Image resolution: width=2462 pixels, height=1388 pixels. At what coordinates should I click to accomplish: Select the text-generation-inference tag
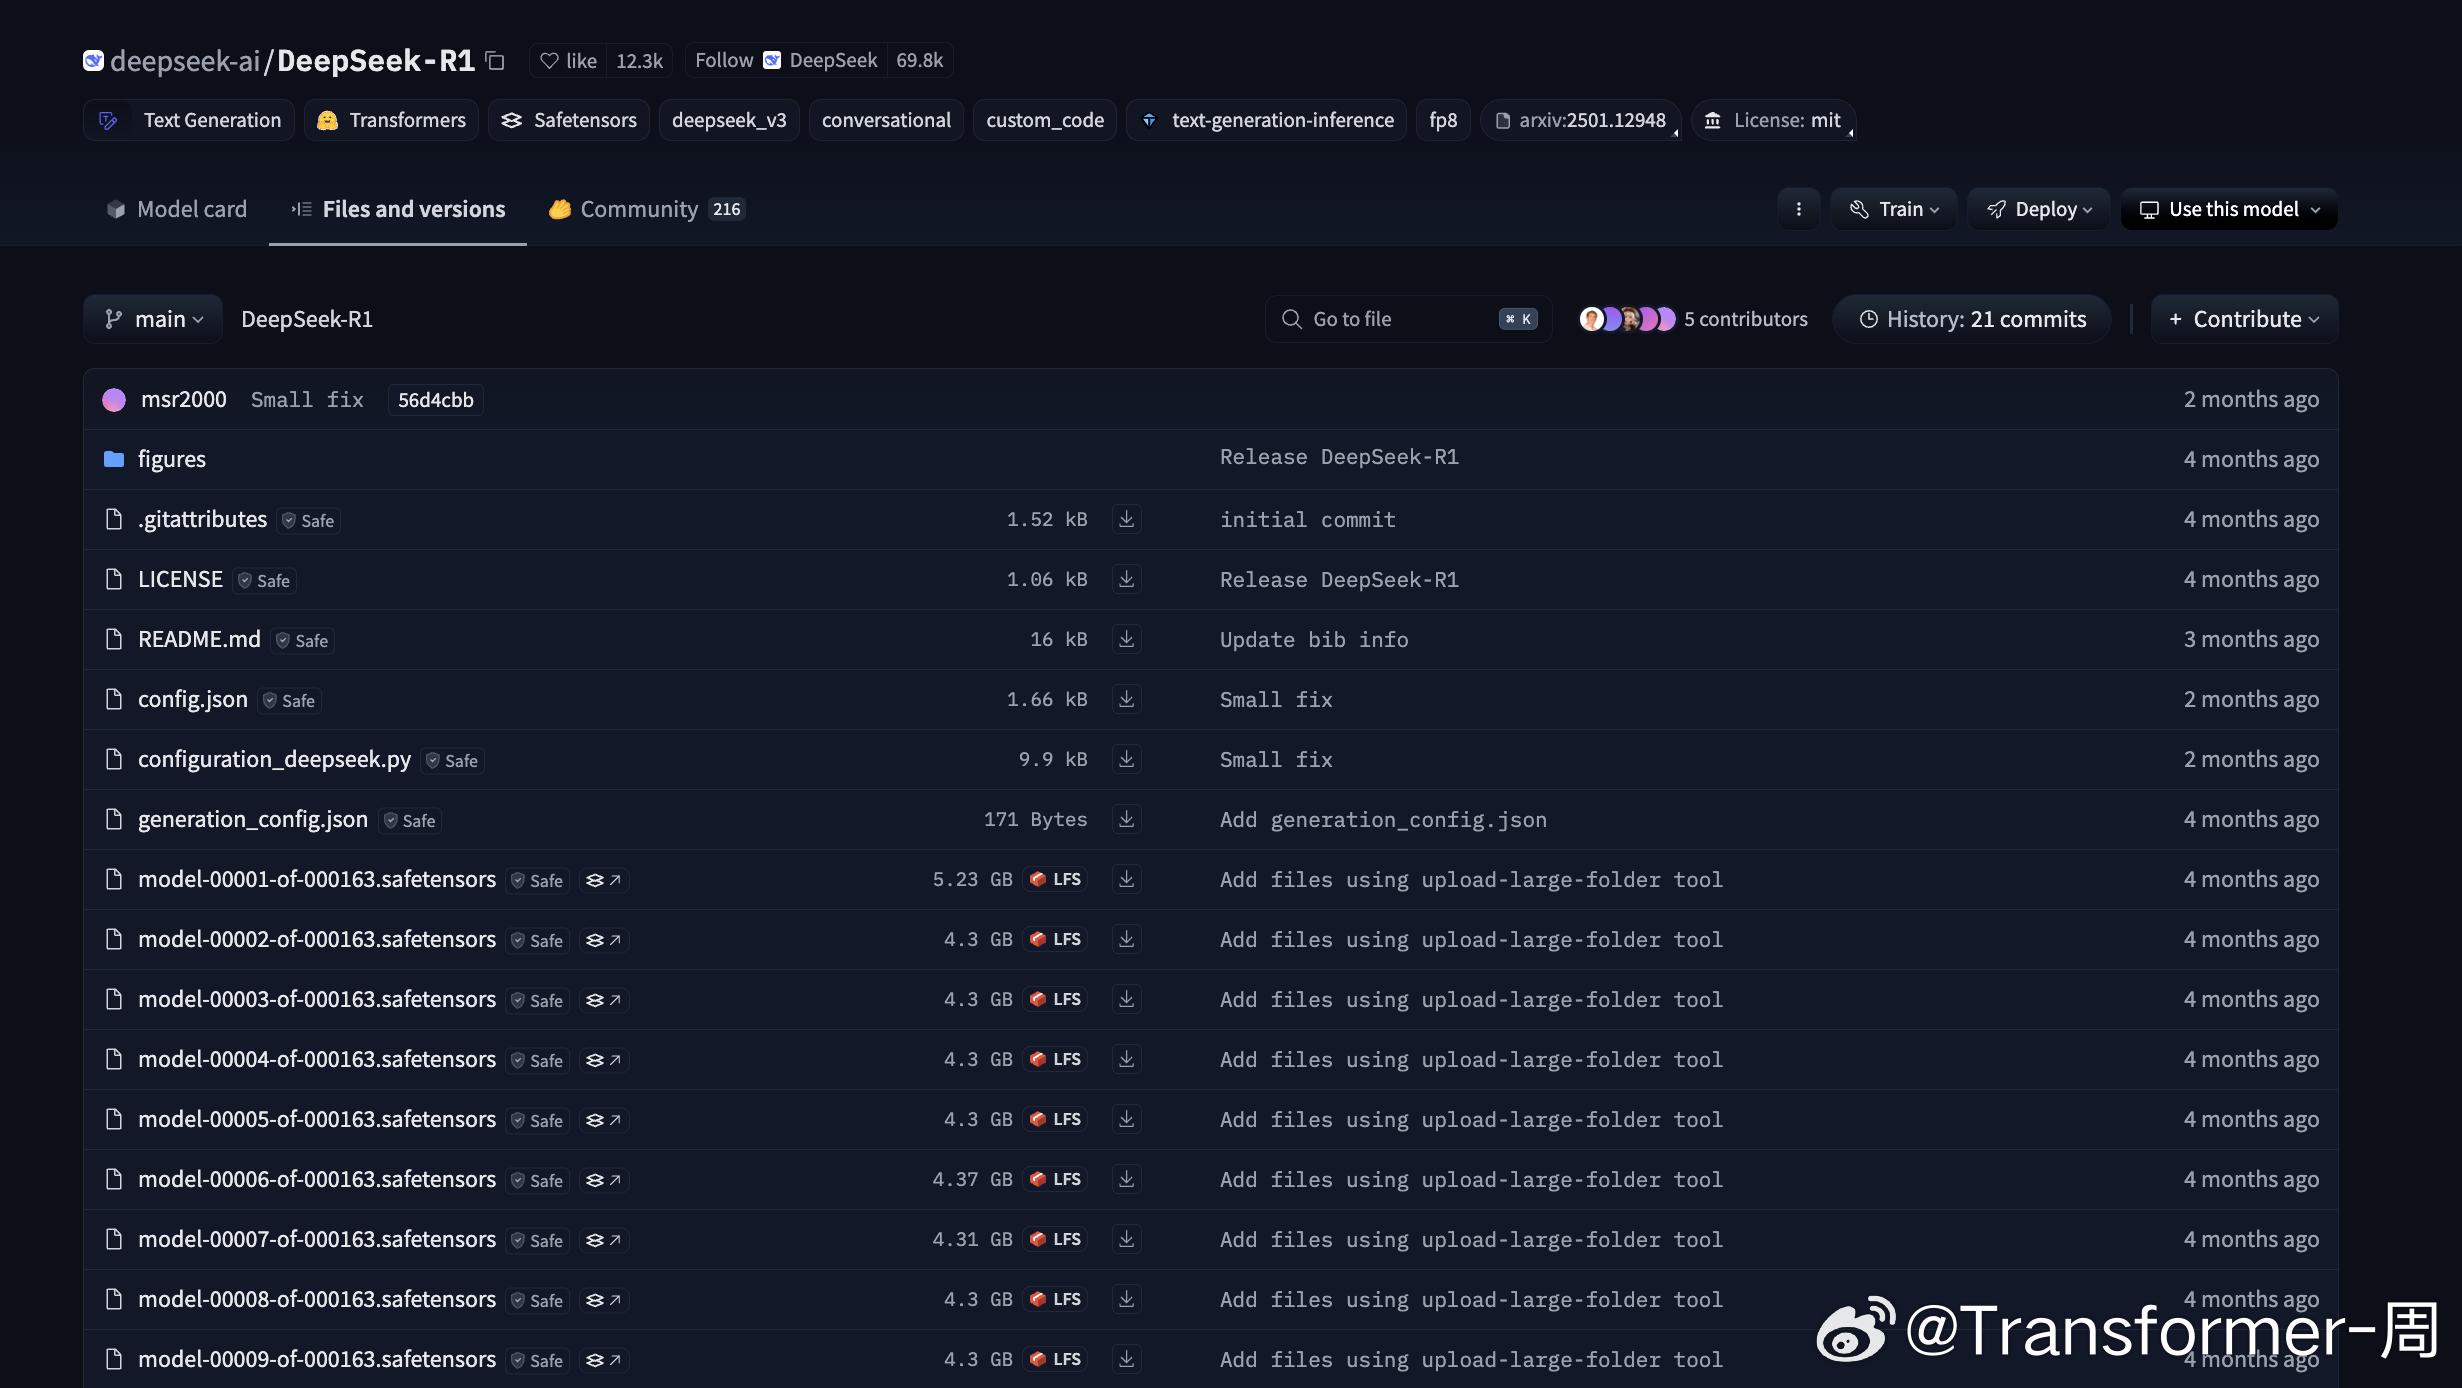pos(1267,120)
